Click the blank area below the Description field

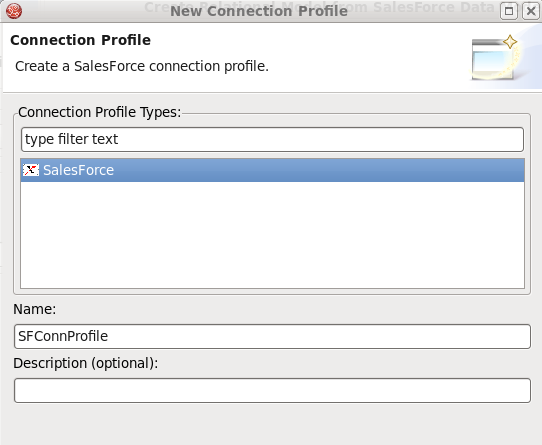coord(272,425)
